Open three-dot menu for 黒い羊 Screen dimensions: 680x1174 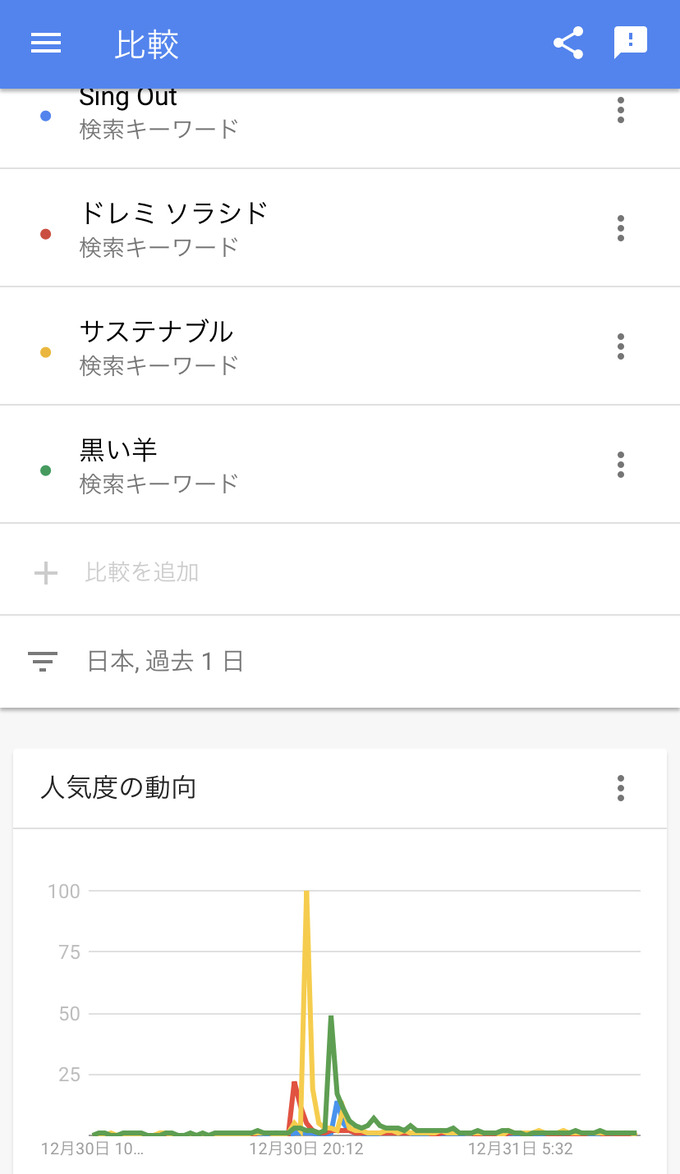pos(620,464)
